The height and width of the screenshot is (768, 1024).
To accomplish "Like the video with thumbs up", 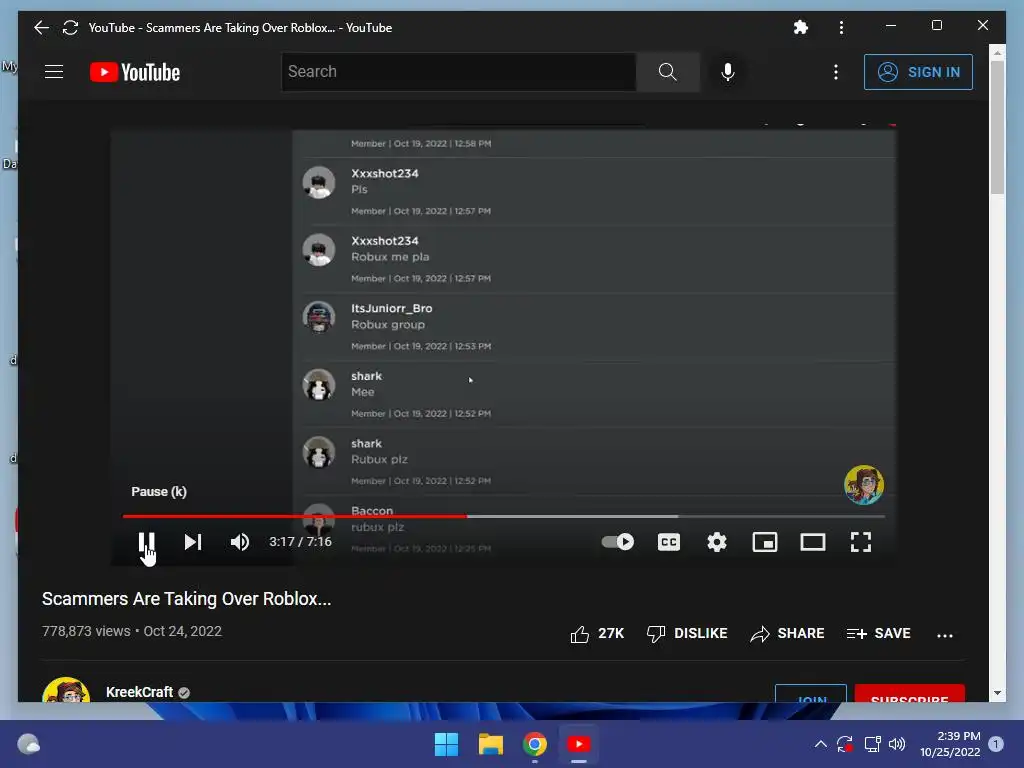I will [597, 633].
